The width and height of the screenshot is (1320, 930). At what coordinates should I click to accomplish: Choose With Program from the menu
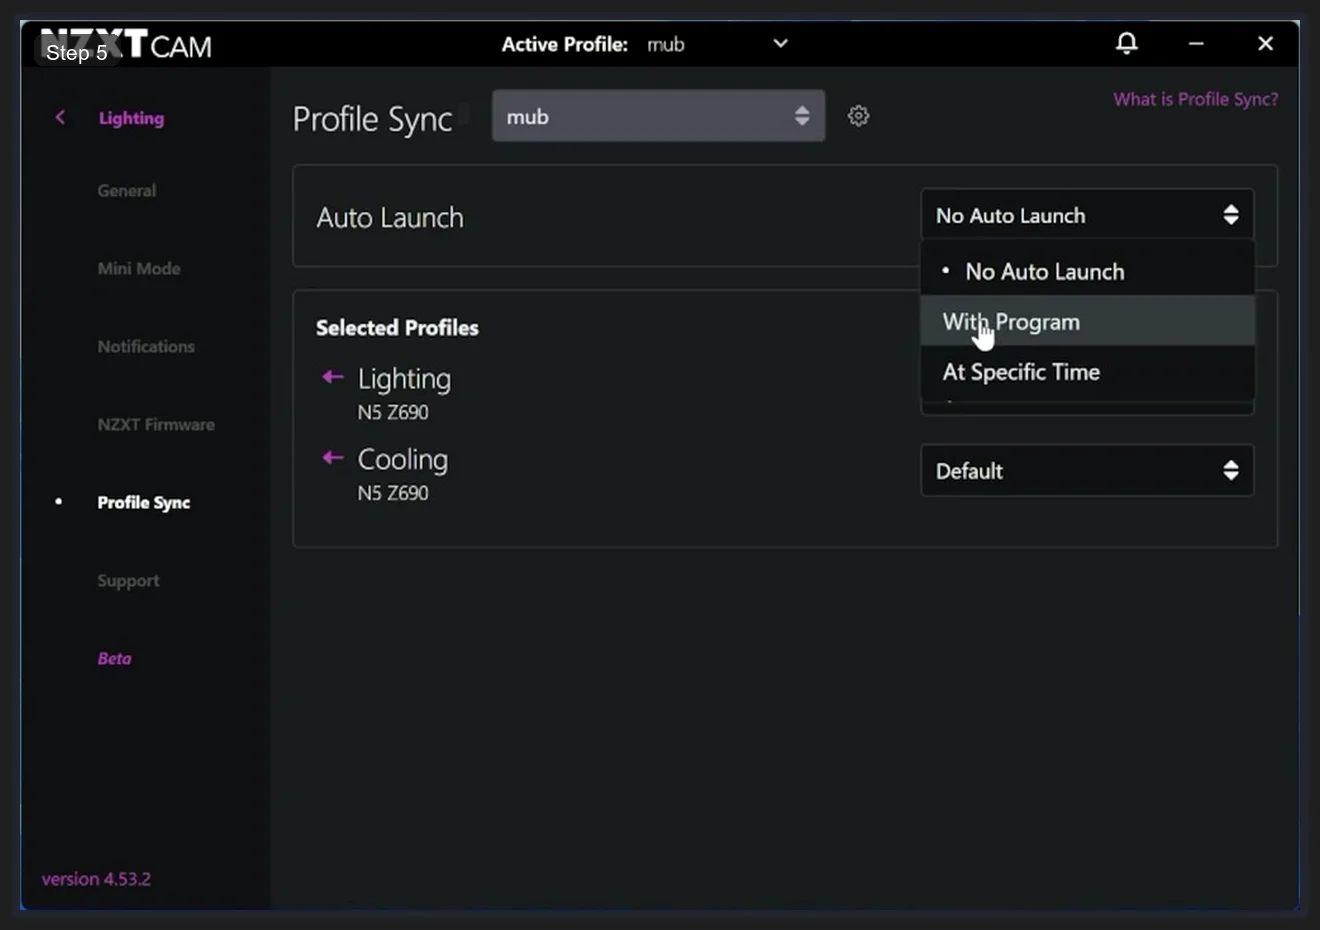[x=1011, y=321]
